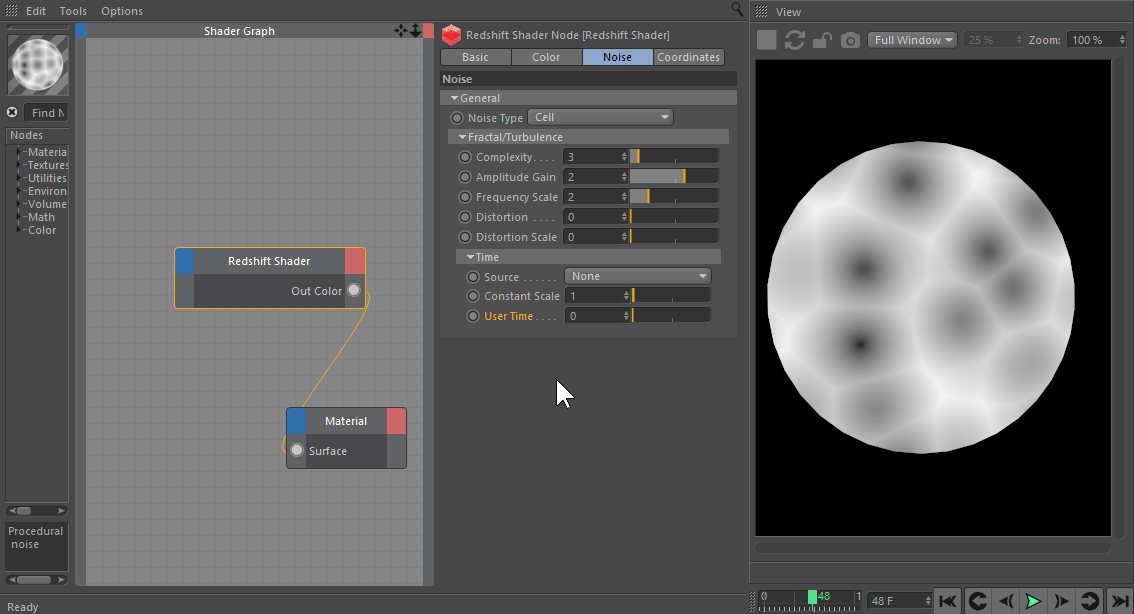
Task: Click the material preview sphere thumbnail
Action: point(38,64)
